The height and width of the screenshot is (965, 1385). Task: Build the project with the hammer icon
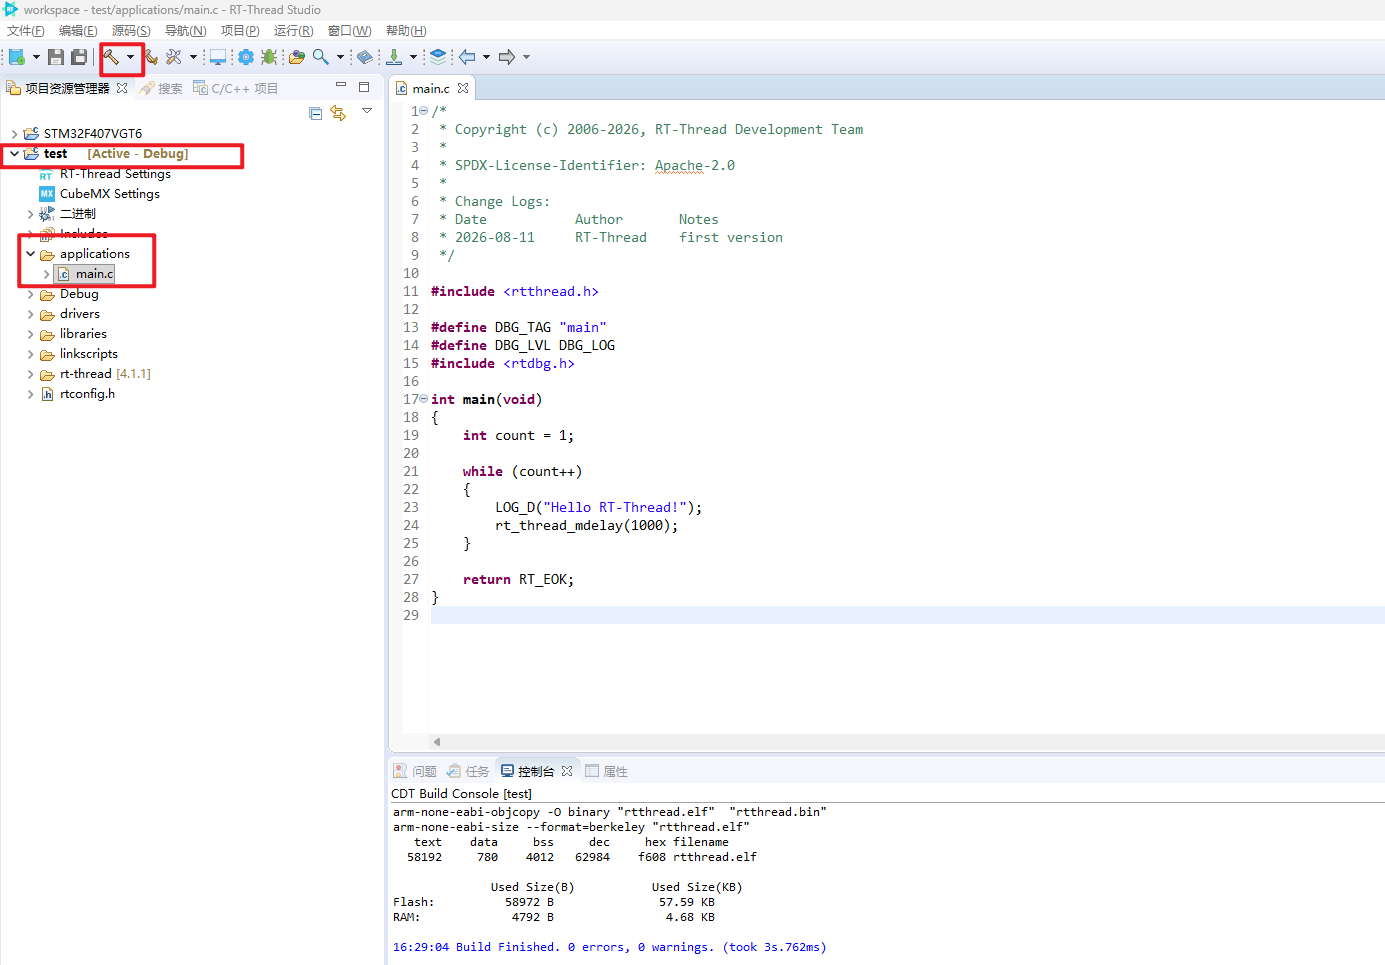(111, 57)
